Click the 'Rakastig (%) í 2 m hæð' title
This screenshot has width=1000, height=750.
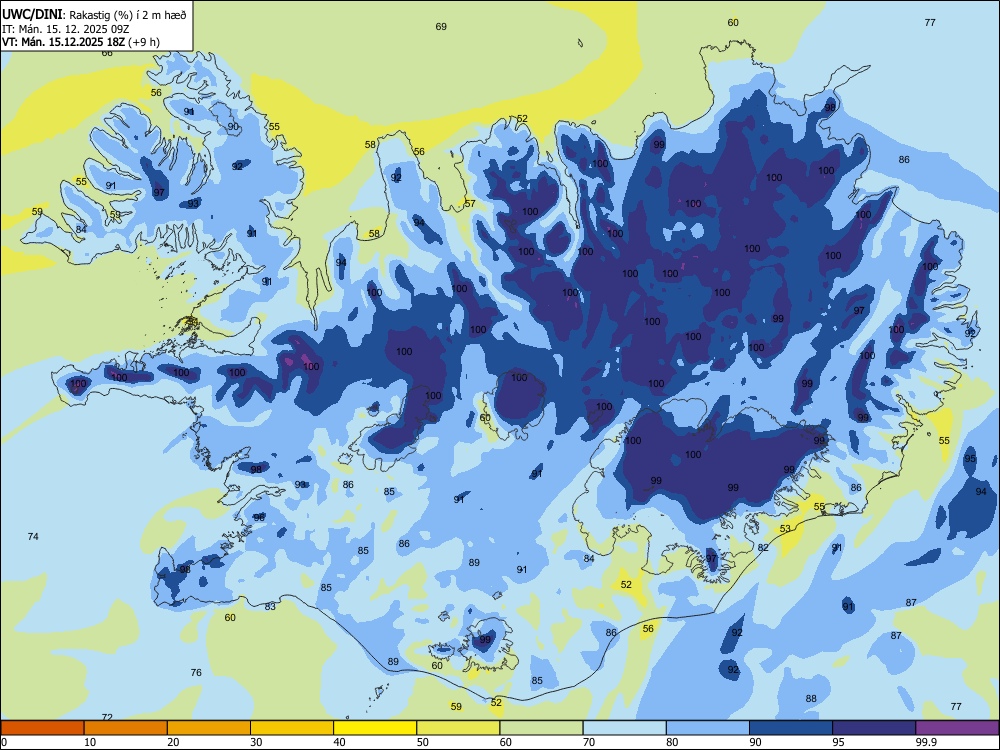128,15
